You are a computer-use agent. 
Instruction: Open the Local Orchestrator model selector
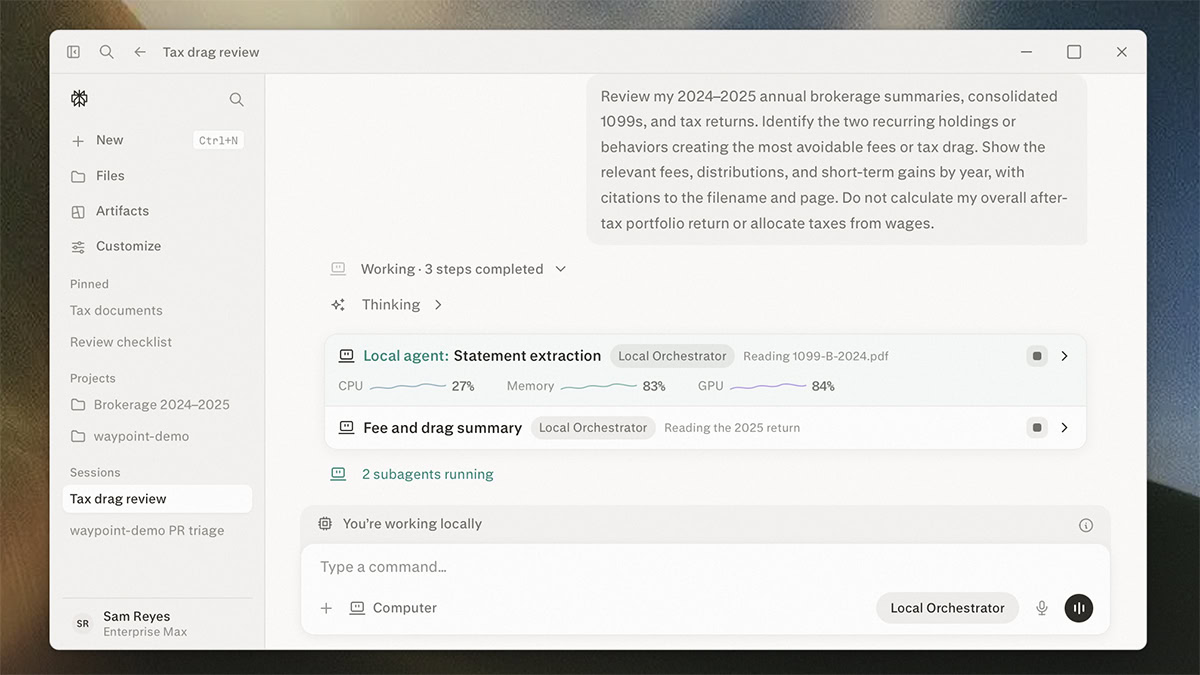point(947,608)
